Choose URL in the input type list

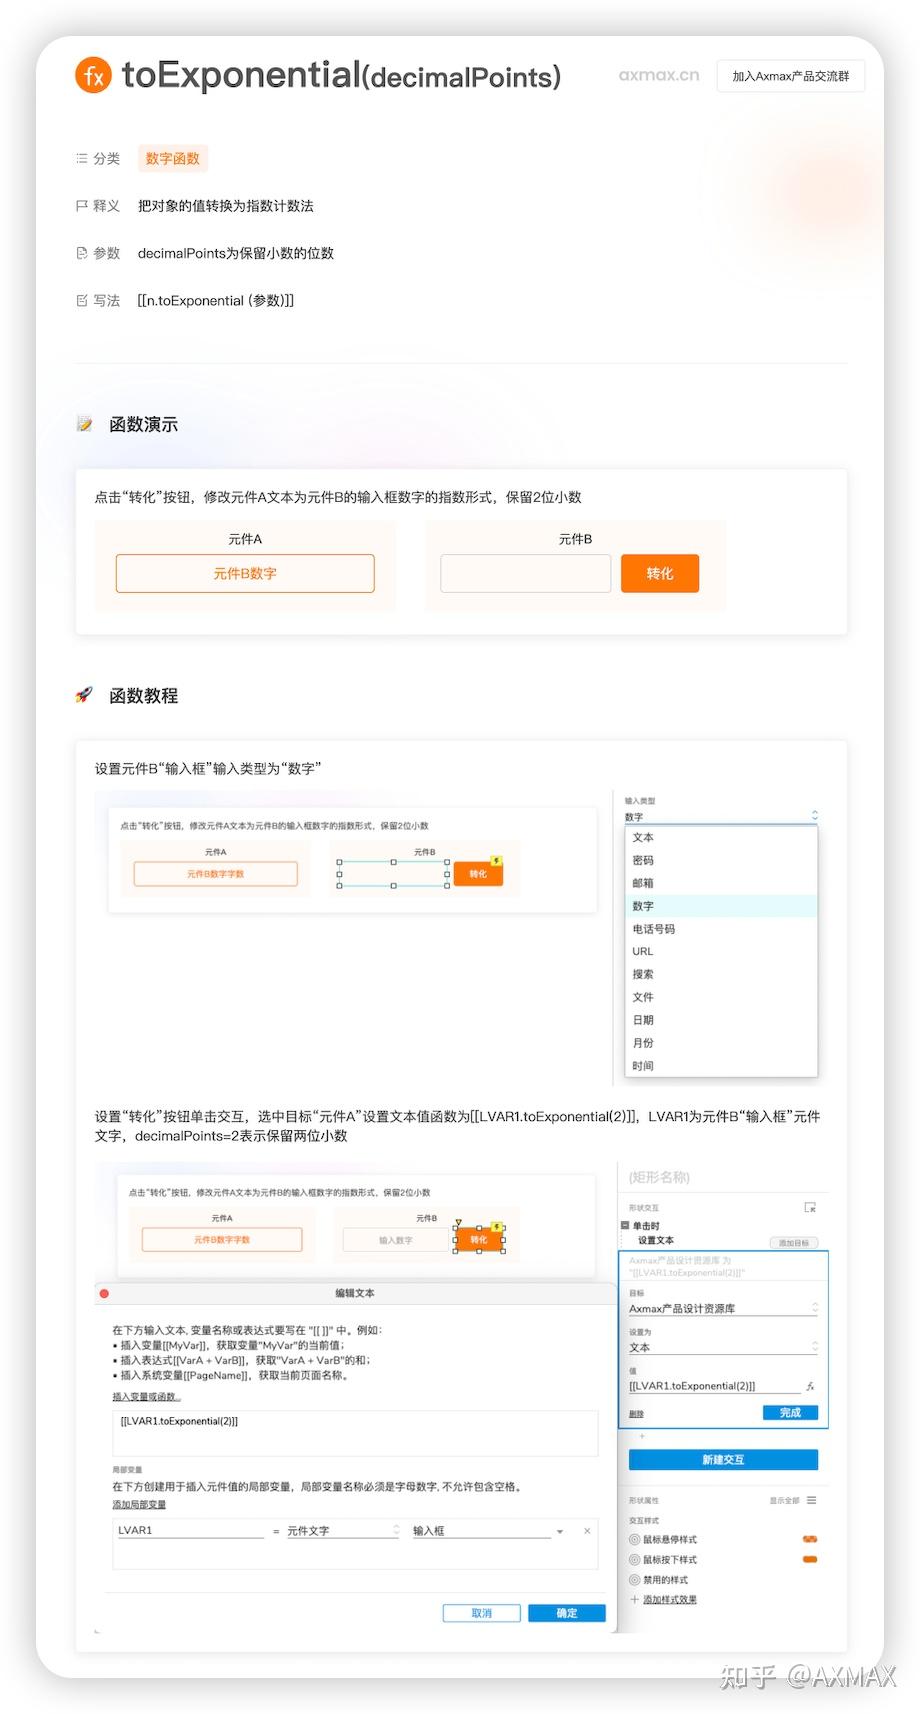721,951
